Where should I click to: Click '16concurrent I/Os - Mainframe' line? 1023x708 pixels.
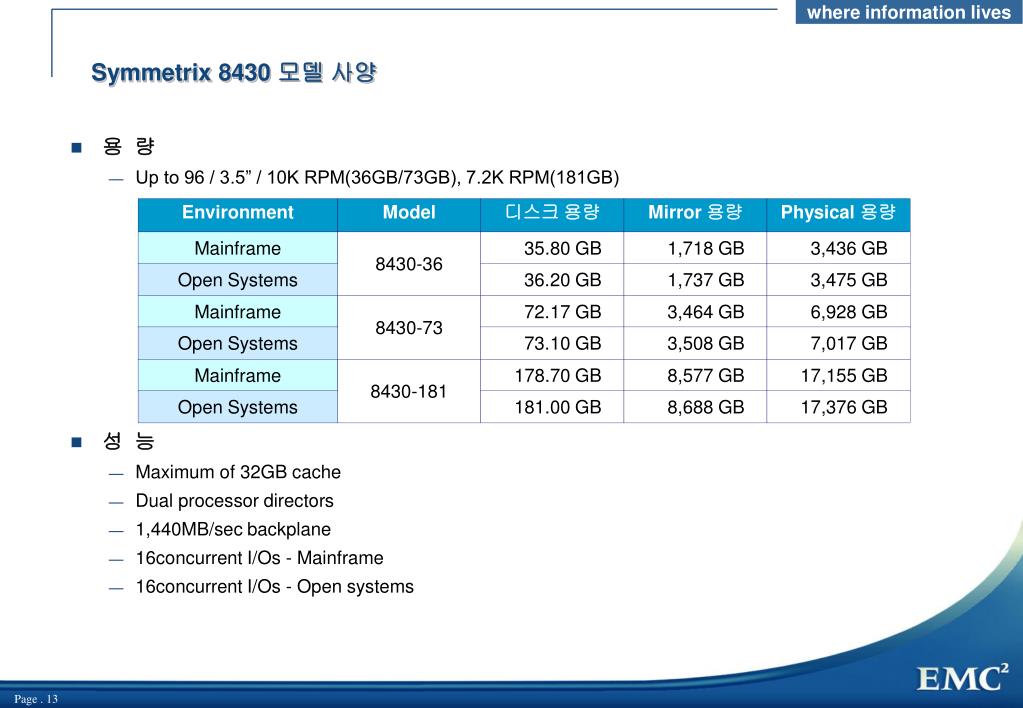click(259, 558)
